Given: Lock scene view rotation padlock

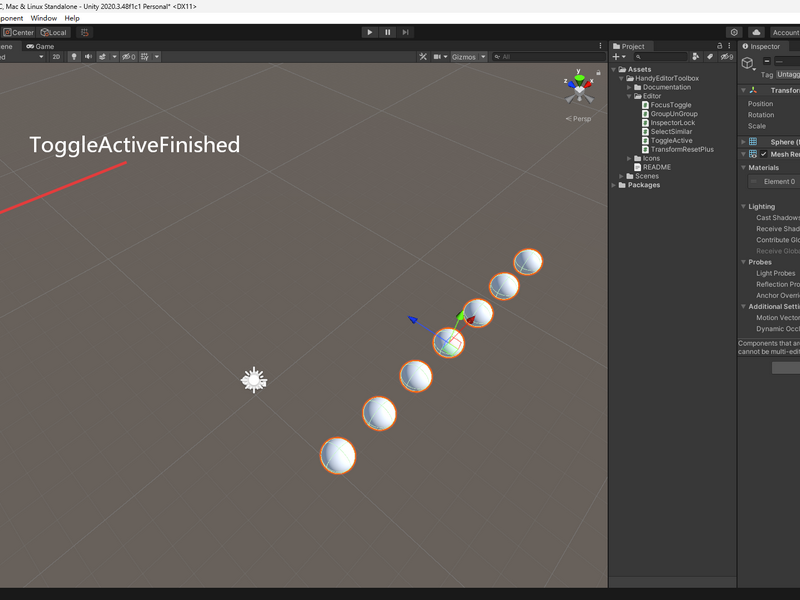Looking at the screenshot, I should 598,73.
